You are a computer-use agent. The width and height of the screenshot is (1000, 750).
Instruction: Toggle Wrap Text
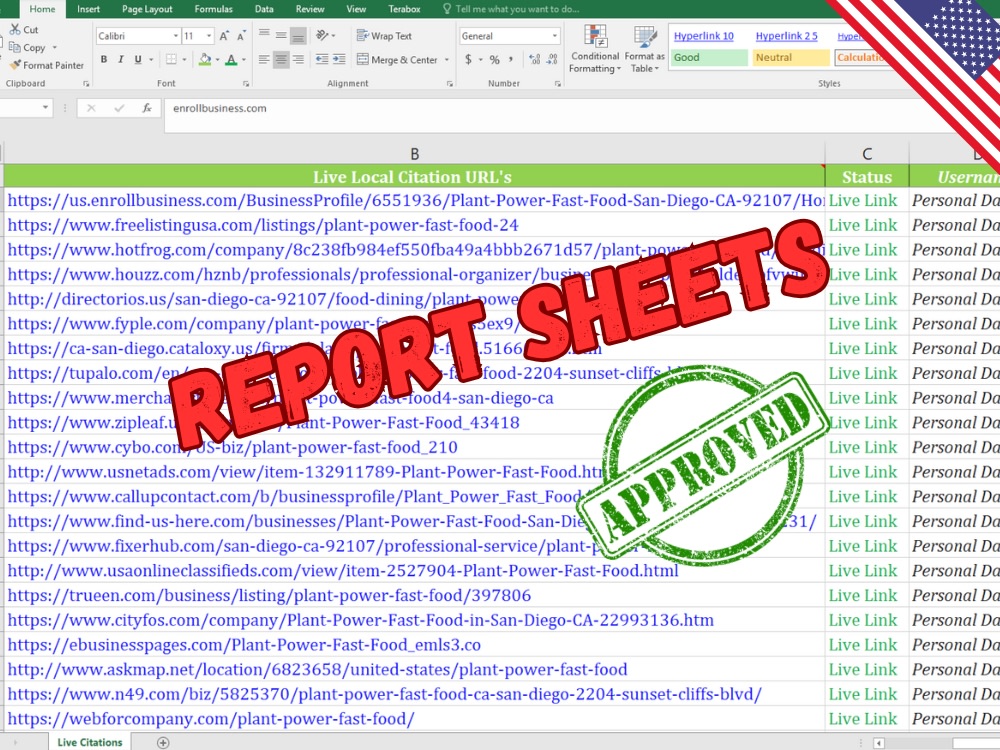[x=384, y=36]
